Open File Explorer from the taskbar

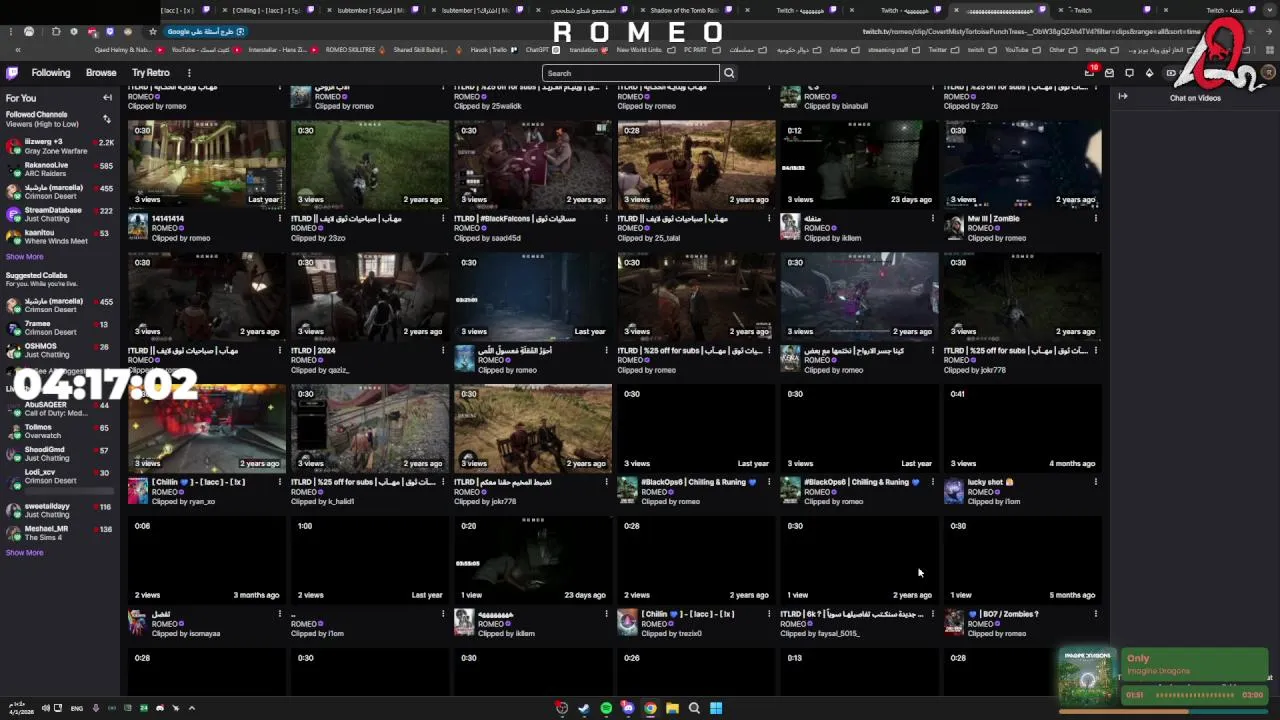click(672, 708)
